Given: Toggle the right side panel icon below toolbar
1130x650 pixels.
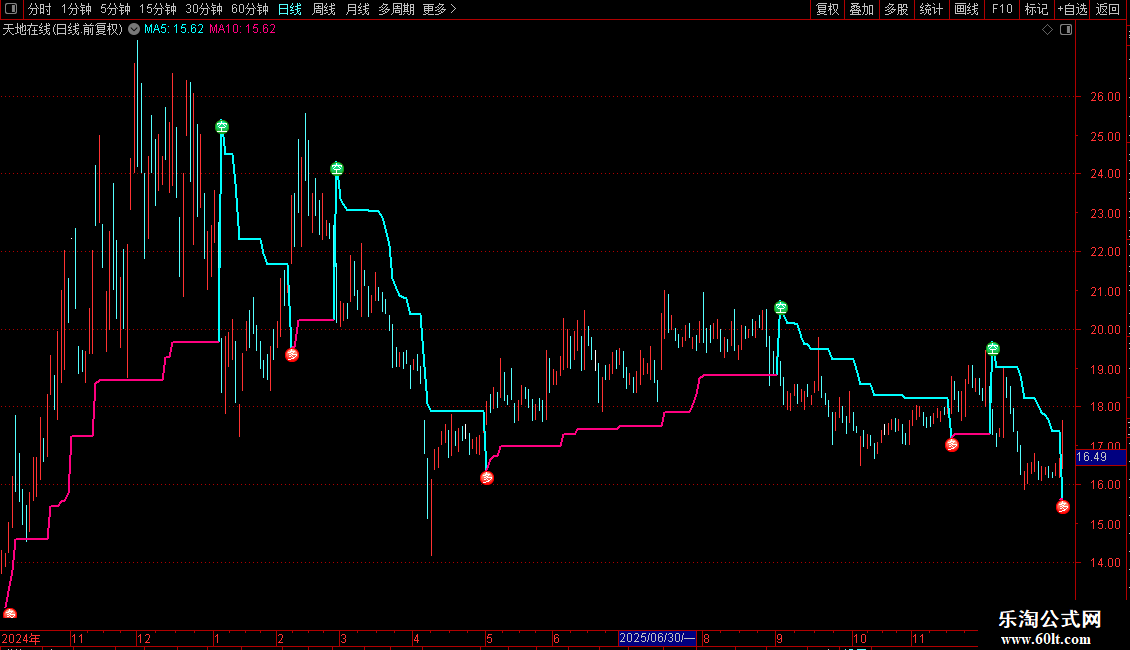Looking at the screenshot, I should pyautogui.click(x=1066, y=30).
